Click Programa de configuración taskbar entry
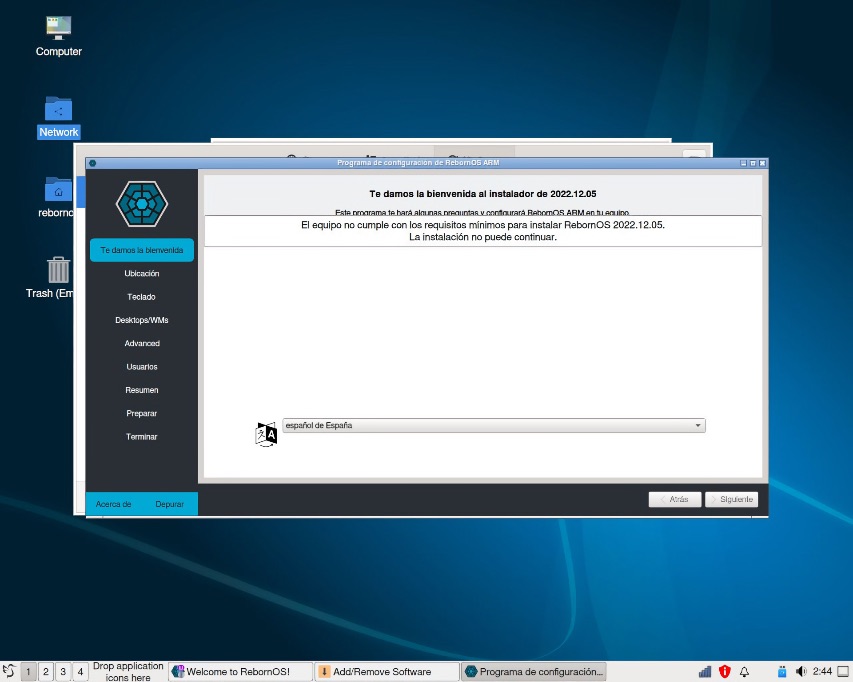Image resolution: width=853 pixels, height=682 pixels. pos(534,672)
